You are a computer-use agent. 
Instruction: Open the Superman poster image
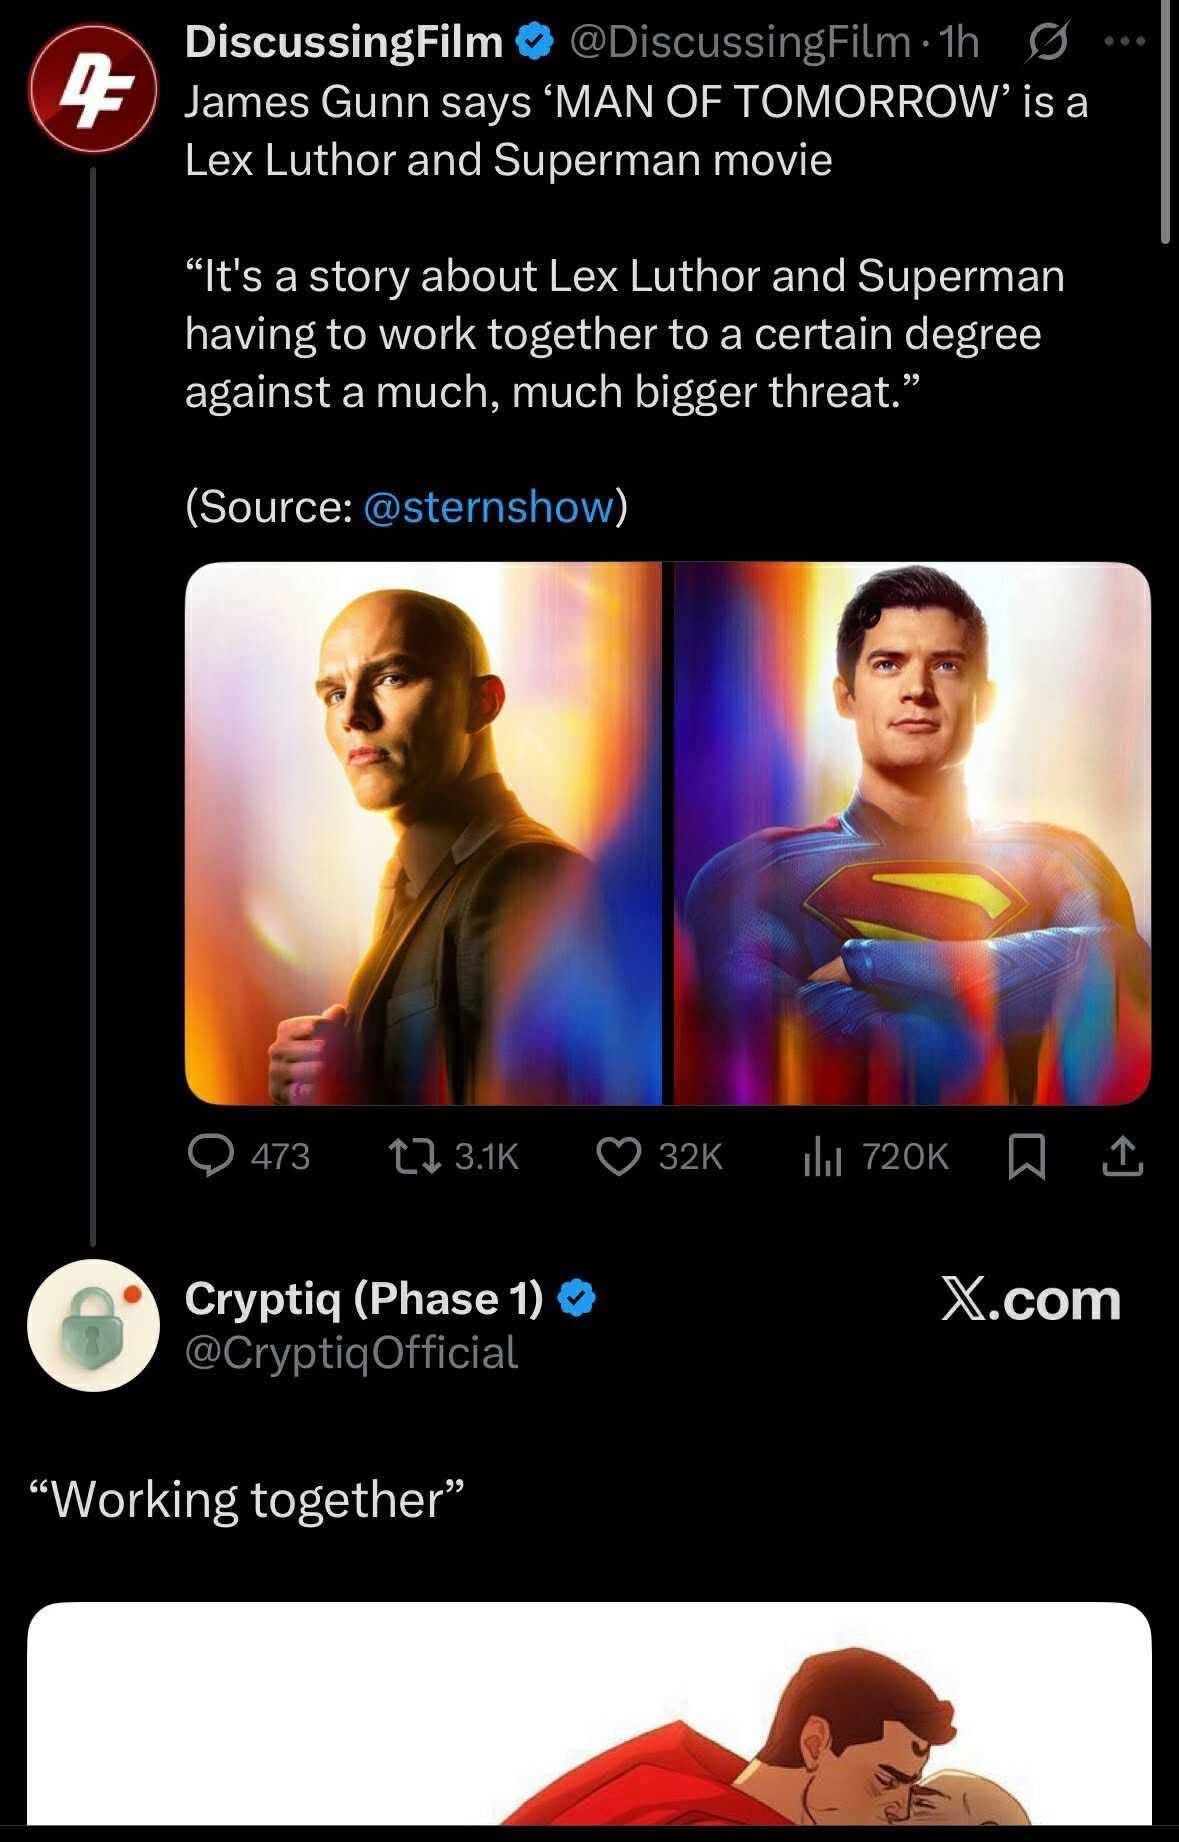coord(912,833)
